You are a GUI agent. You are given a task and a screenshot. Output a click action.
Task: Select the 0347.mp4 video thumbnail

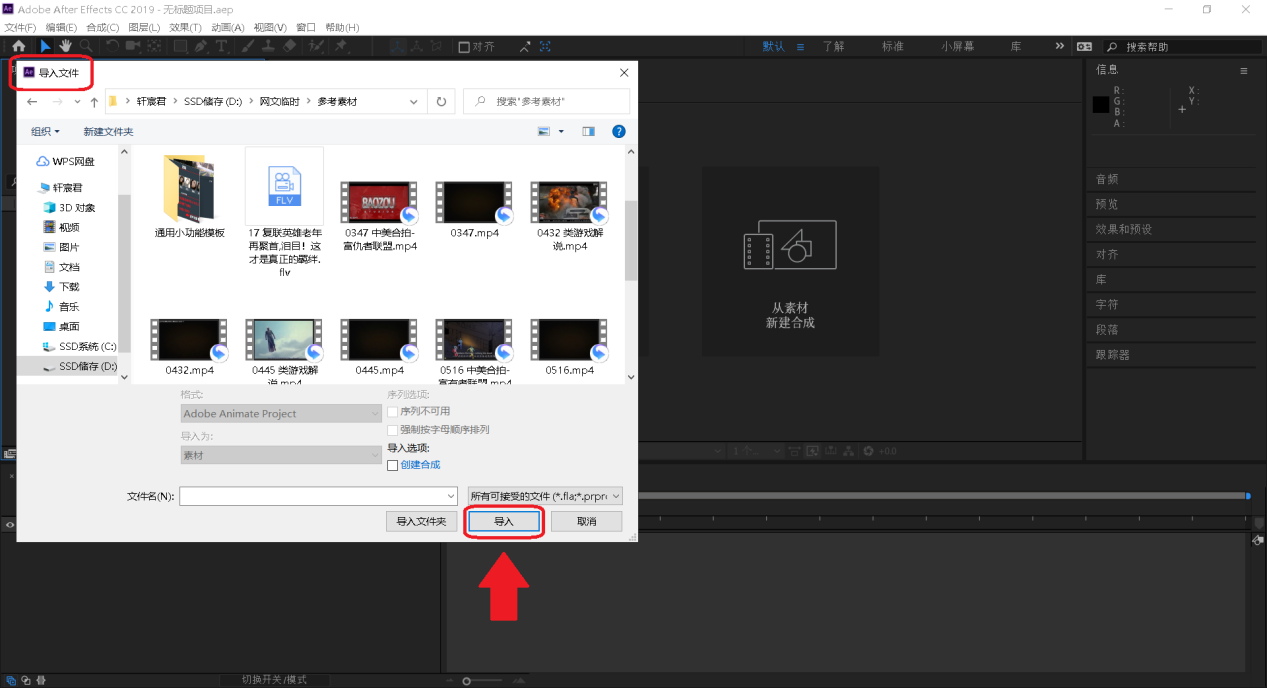pyautogui.click(x=474, y=203)
